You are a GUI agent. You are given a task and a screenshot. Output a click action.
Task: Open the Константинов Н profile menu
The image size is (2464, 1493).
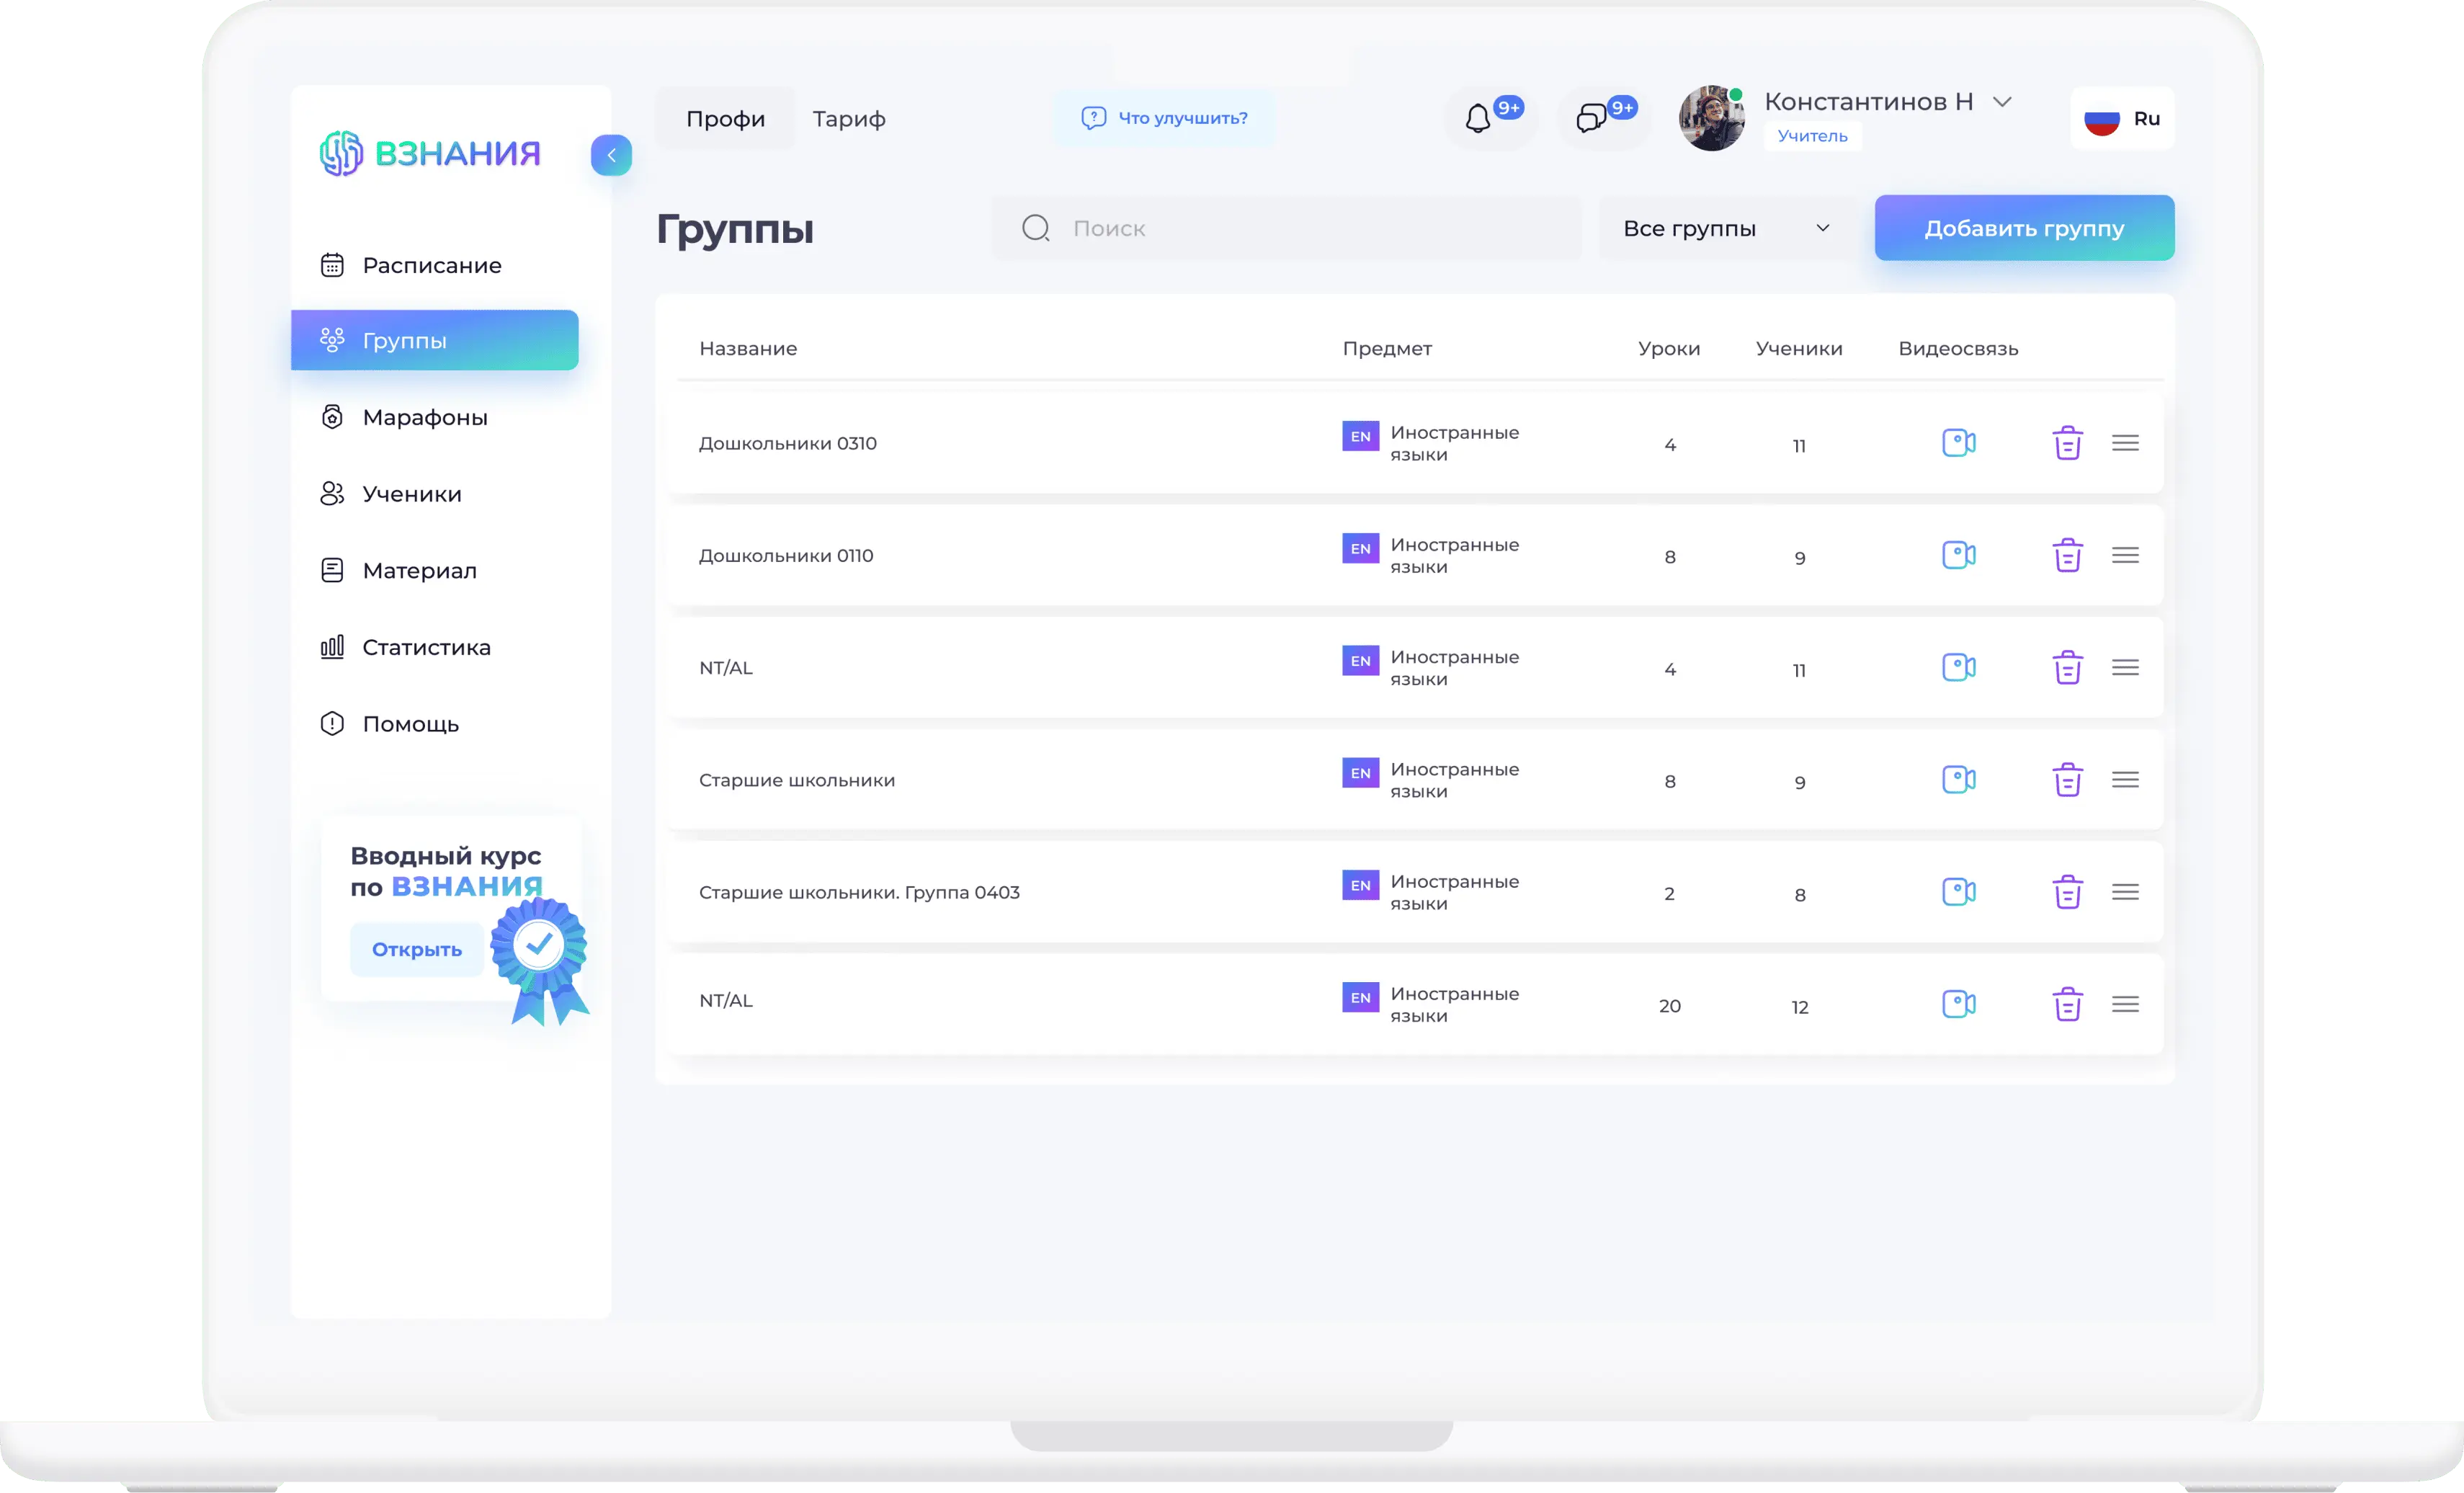tap(1887, 102)
